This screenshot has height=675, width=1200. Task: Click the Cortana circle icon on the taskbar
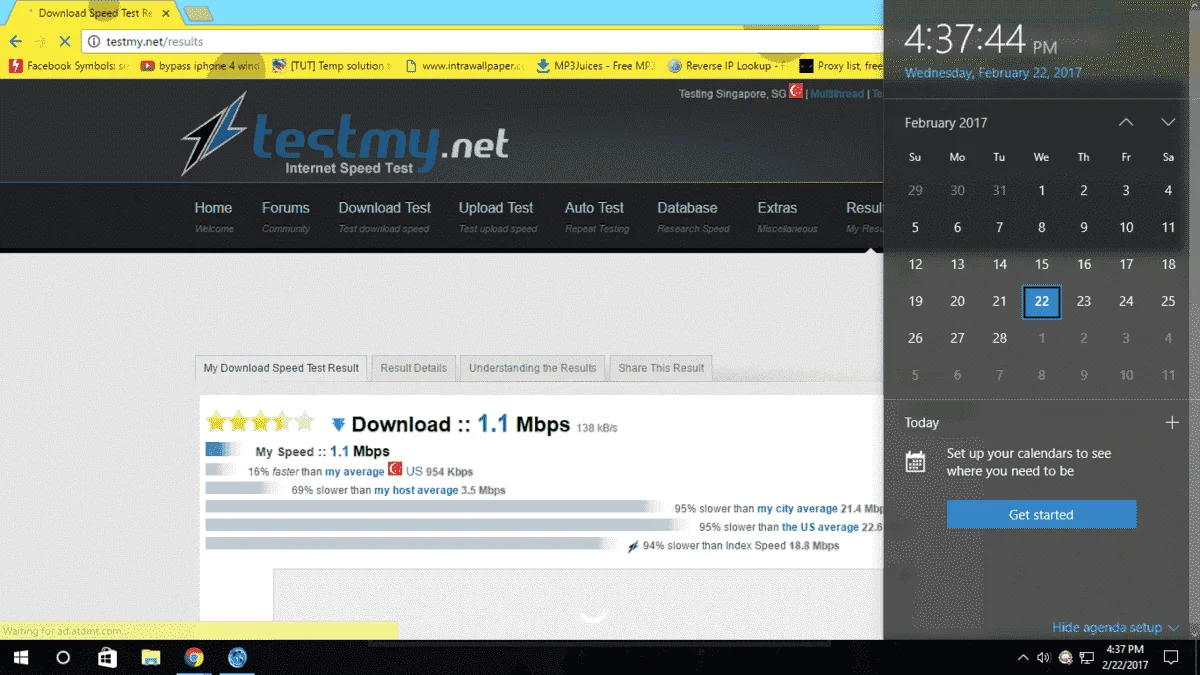click(63, 657)
